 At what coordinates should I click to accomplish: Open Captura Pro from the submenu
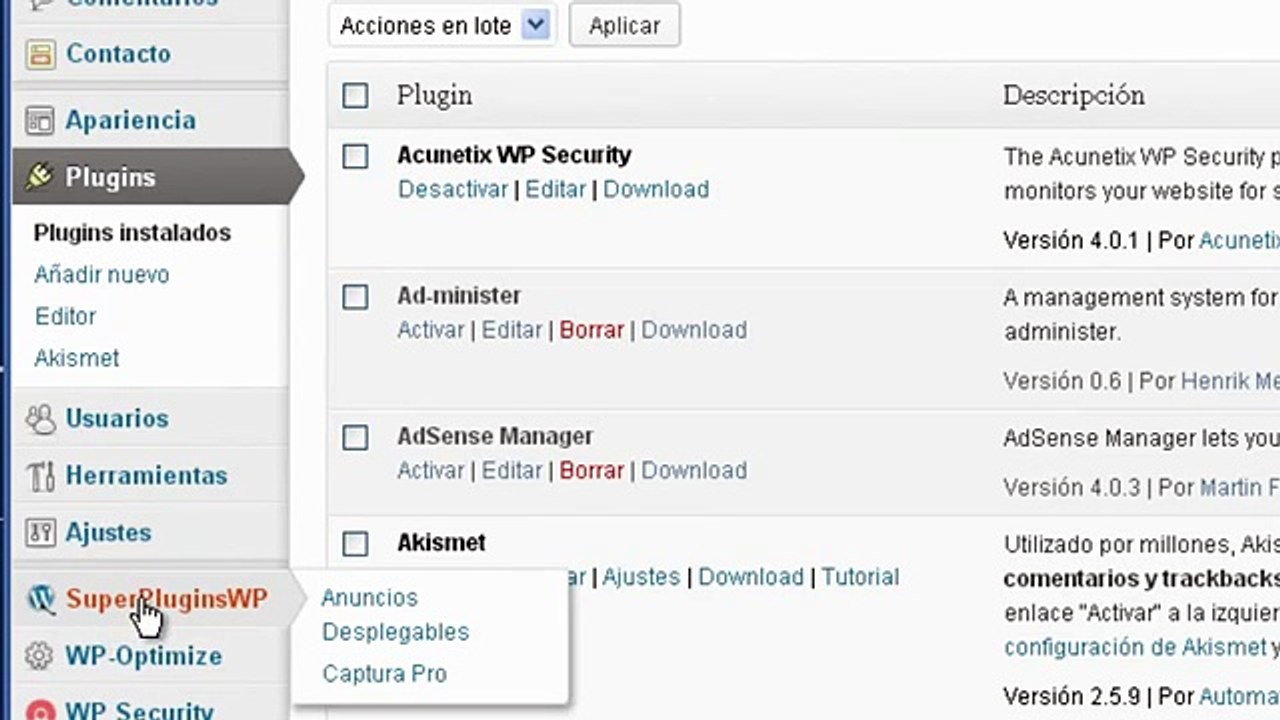click(x=384, y=674)
